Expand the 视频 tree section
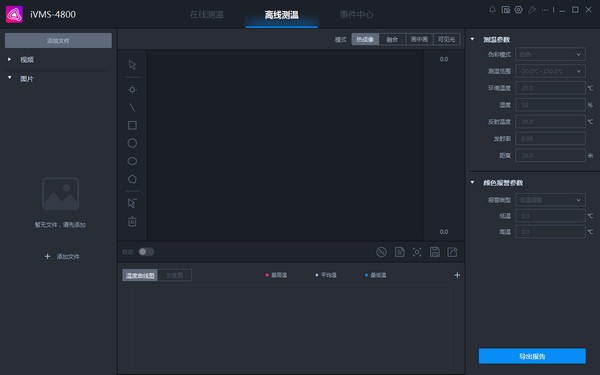Image resolution: width=600 pixels, height=375 pixels. pos(27,60)
